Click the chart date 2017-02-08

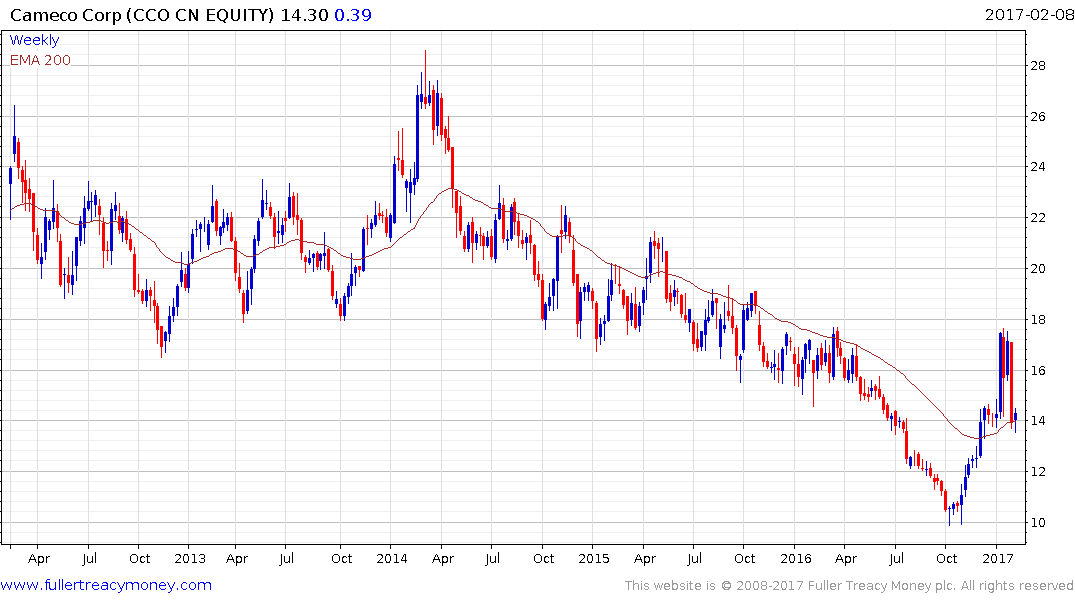point(1029,14)
